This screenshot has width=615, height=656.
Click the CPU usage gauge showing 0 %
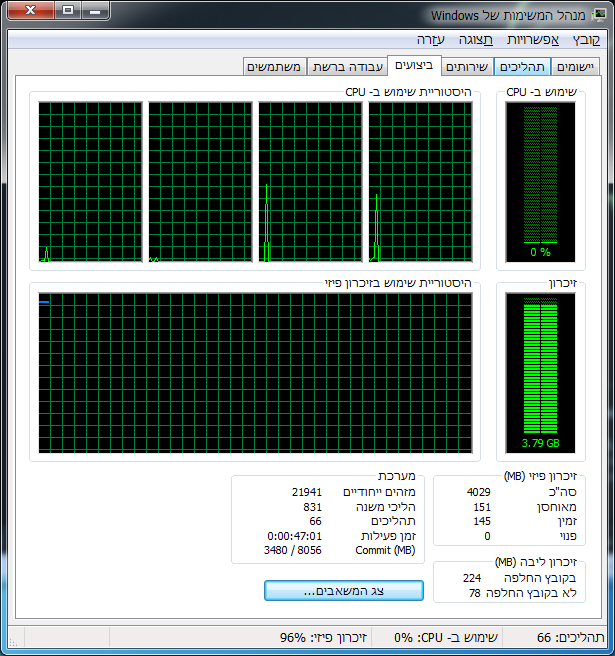point(540,182)
